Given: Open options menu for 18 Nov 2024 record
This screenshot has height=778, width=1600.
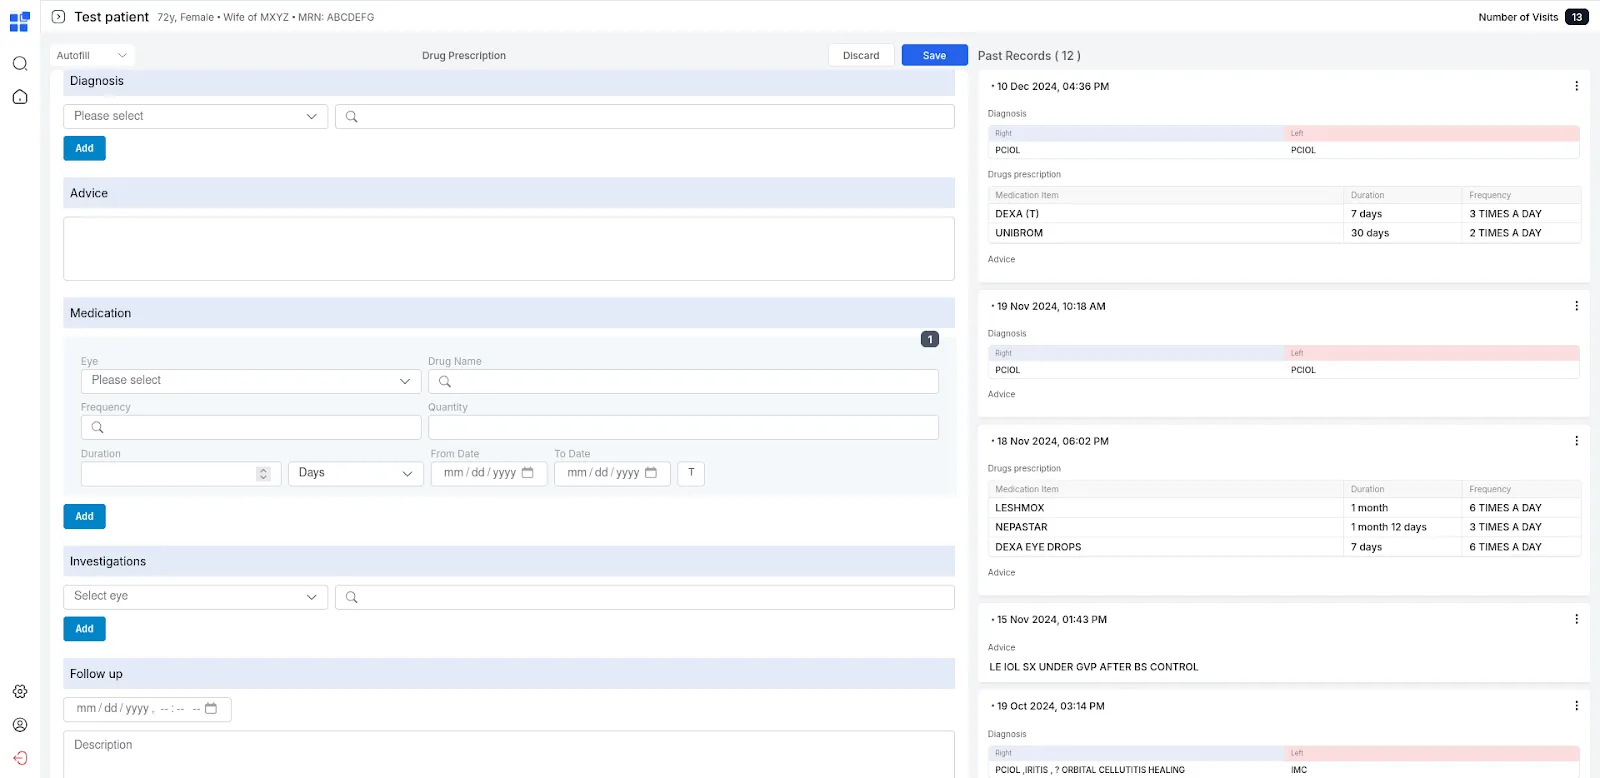Looking at the screenshot, I should pos(1576,441).
